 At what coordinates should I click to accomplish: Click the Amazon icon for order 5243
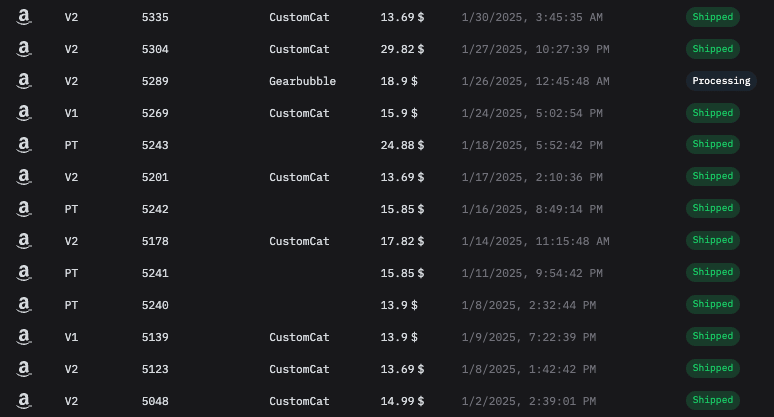click(22, 145)
